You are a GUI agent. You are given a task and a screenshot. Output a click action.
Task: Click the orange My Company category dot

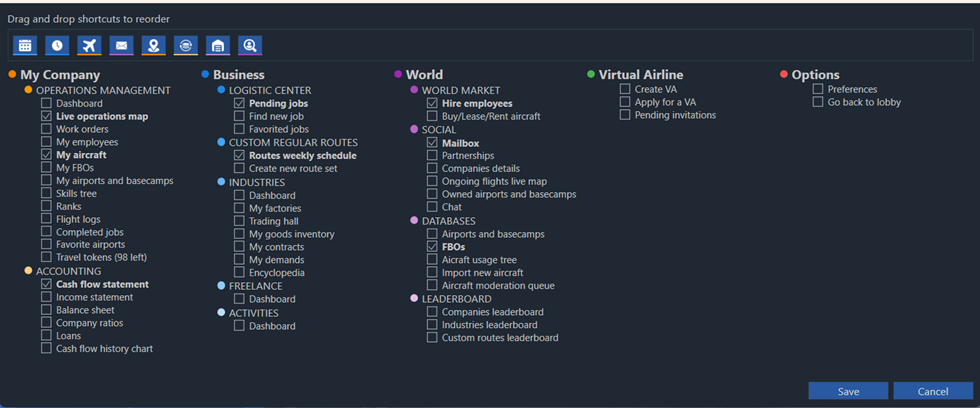[x=12, y=75]
